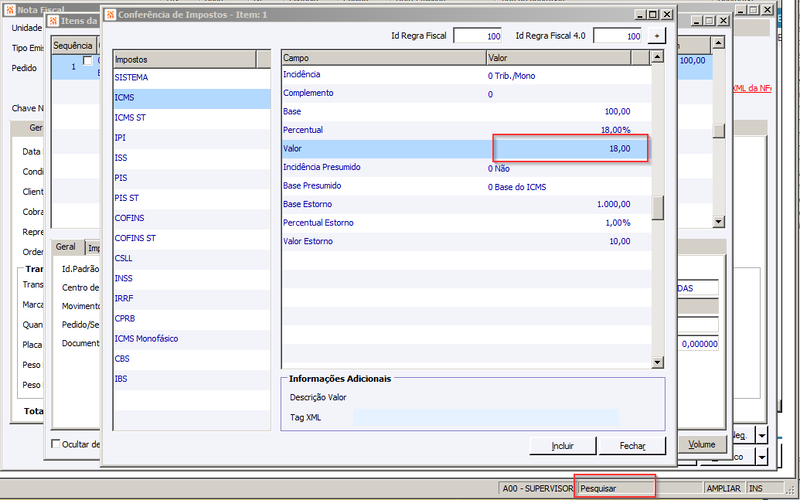Toggle the sequence 1 item checkbox
Image resolution: width=800 pixels, height=500 pixels.
click(x=88, y=61)
